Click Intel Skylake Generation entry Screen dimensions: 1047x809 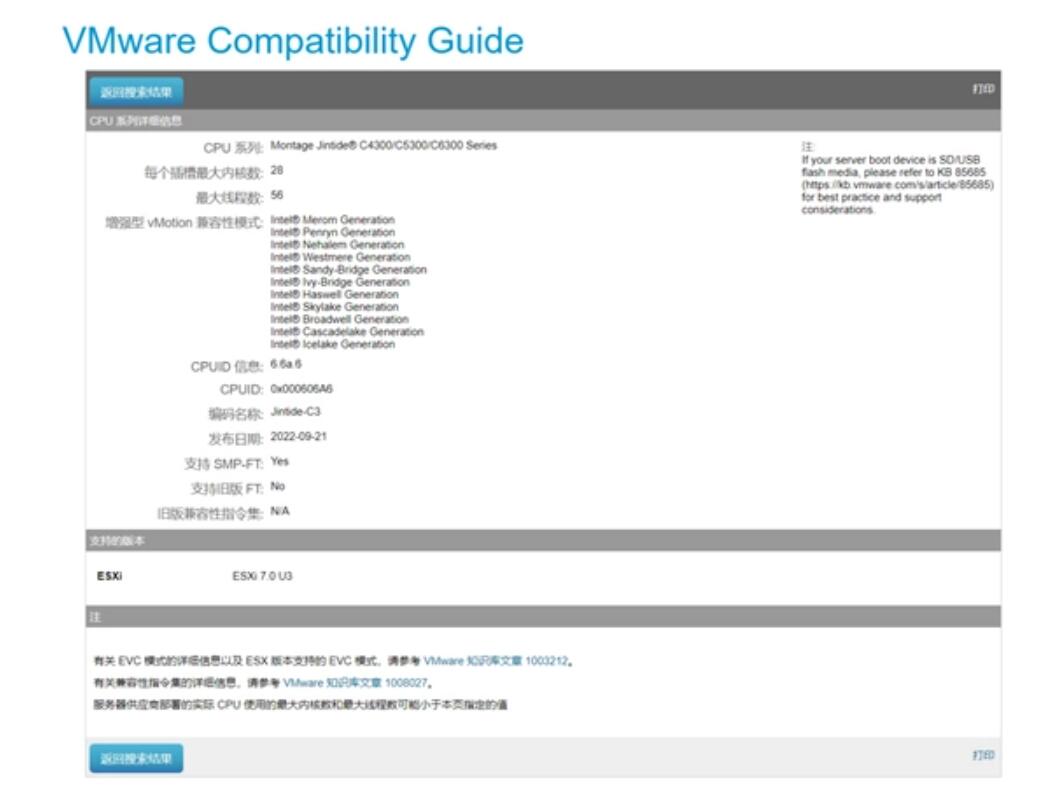(335, 307)
